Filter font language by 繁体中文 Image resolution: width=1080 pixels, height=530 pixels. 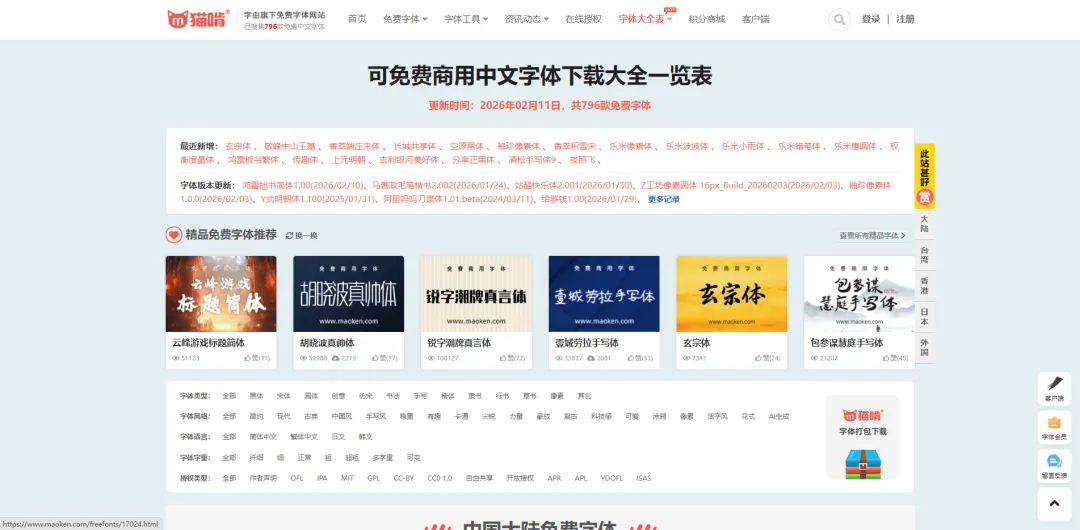click(x=304, y=437)
